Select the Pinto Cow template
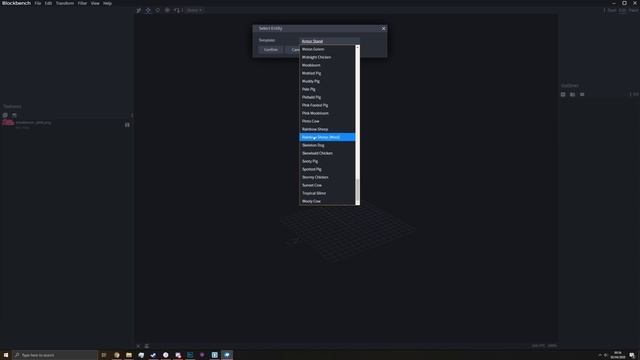Viewport: 640px width, 360px height. [327, 121]
